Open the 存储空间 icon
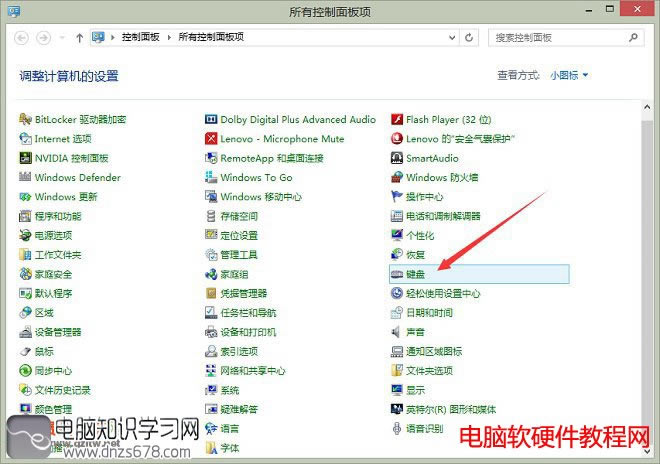The image size is (660, 464). [211, 216]
